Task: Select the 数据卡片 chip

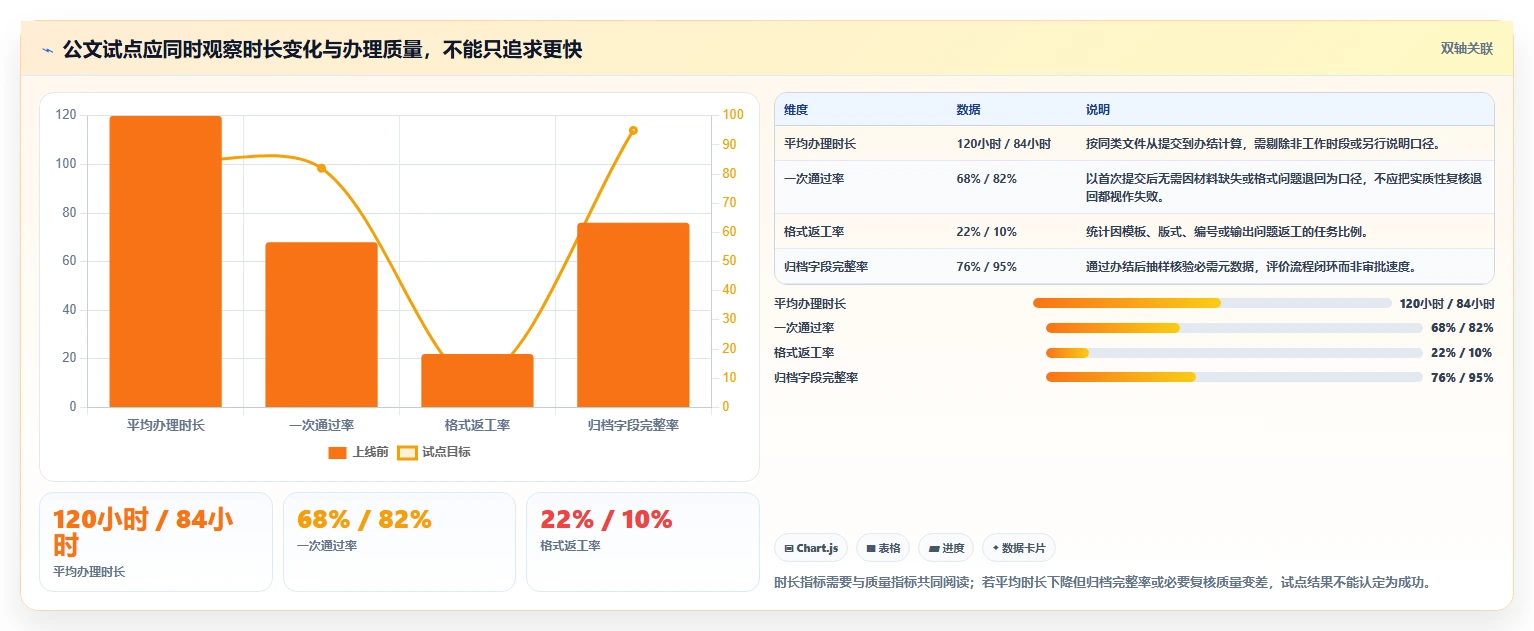Action: (1018, 548)
